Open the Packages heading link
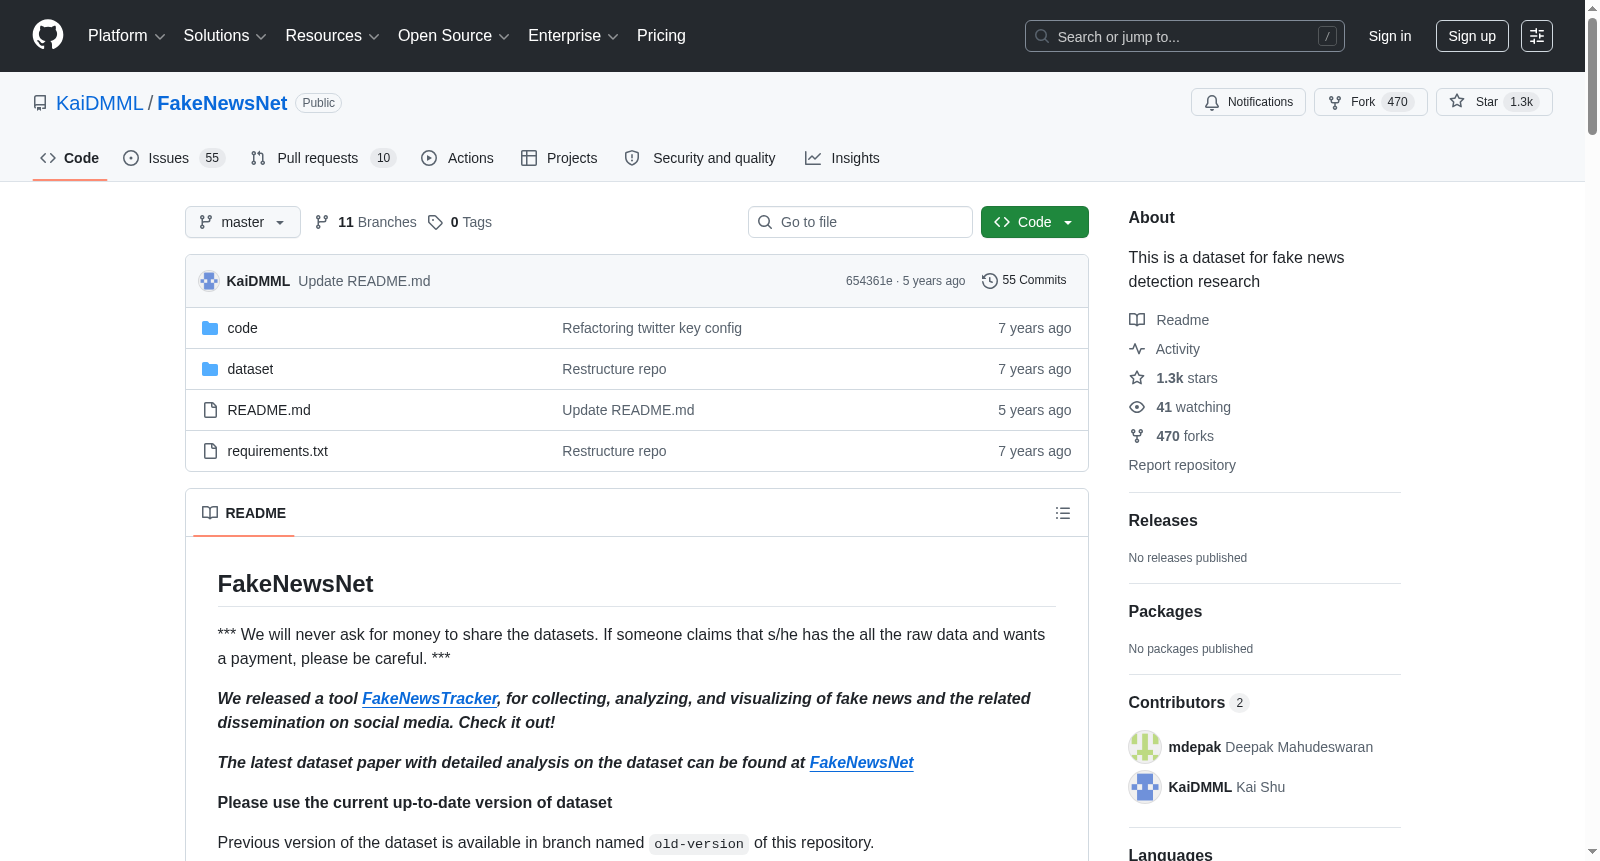The image size is (1600, 861). point(1165,611)
